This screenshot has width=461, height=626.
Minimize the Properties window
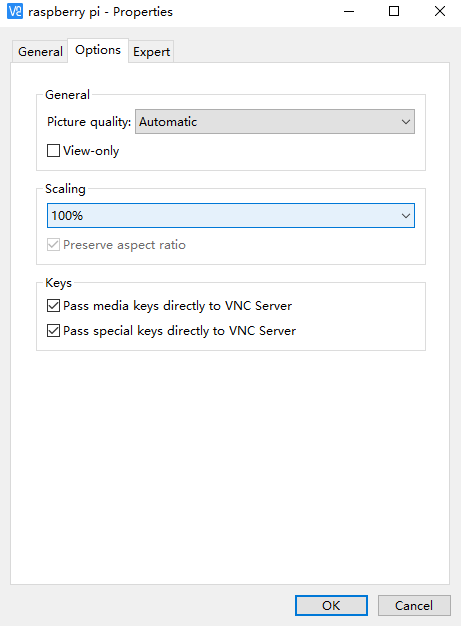(x=349, y=12)
